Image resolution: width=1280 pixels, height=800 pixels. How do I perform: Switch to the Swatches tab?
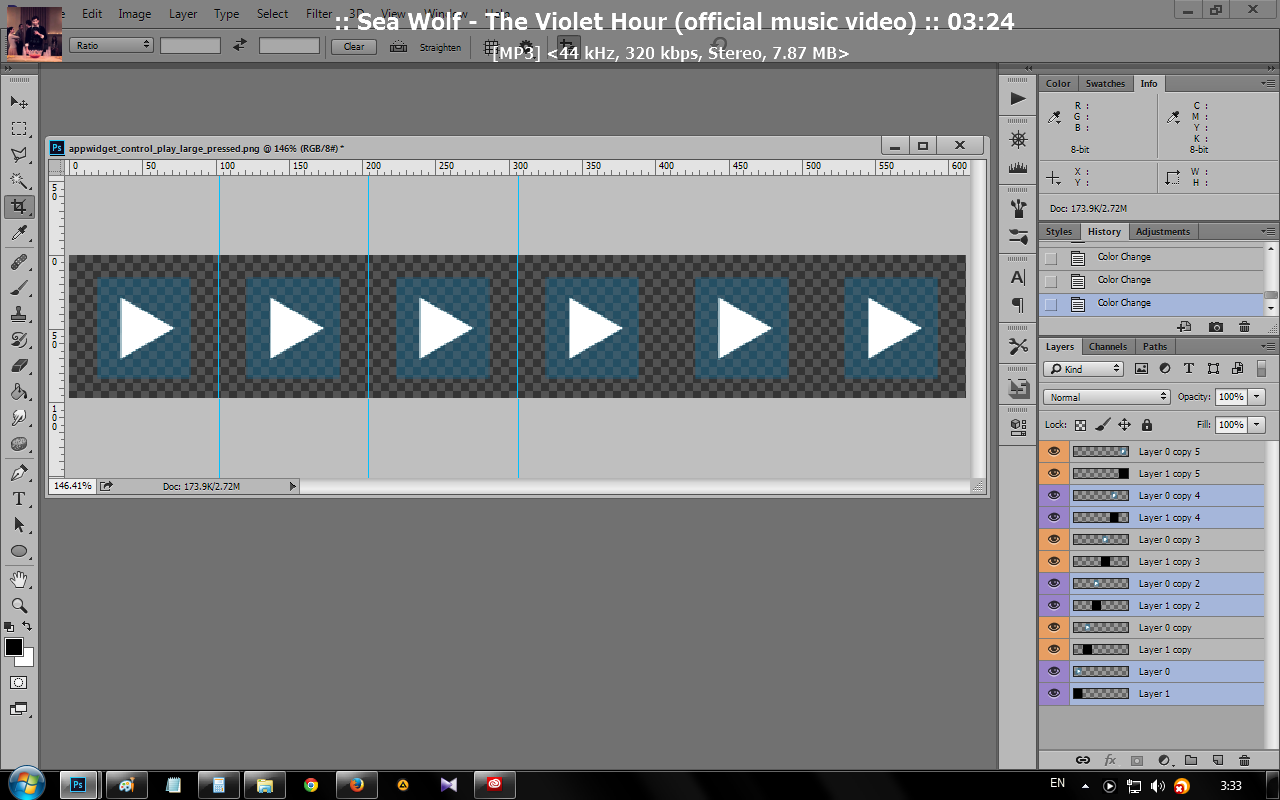click(1105, 84)
